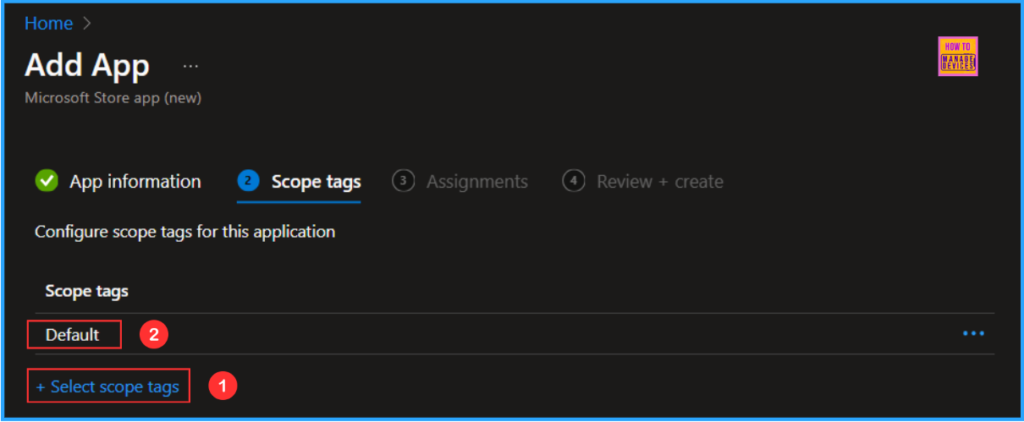Click the step 2 circle icon

249,181
